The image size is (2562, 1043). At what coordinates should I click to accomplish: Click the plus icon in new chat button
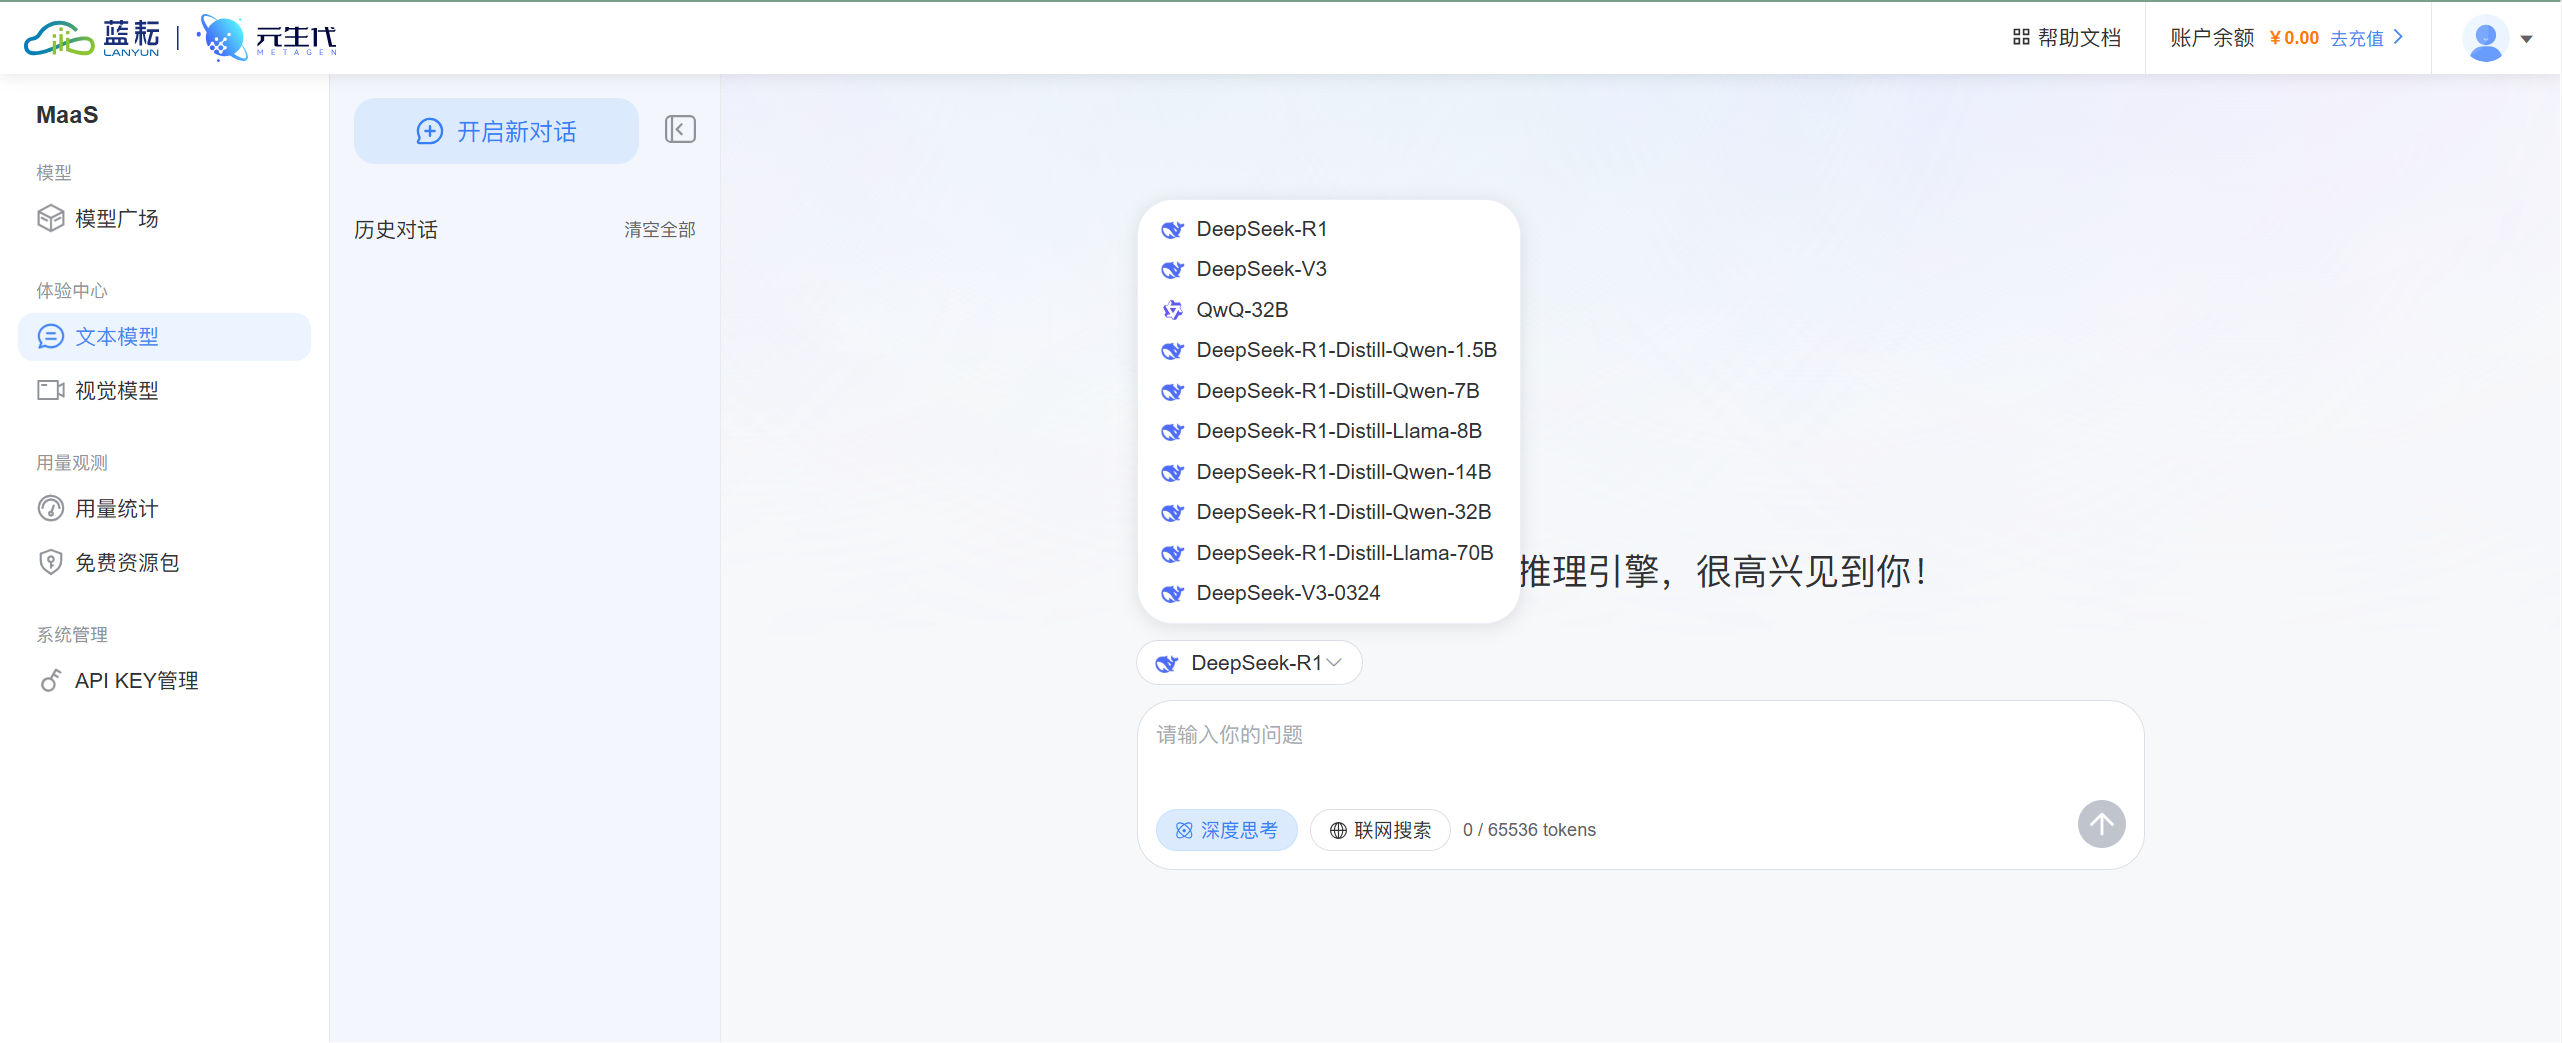click(x=429, y=131)
